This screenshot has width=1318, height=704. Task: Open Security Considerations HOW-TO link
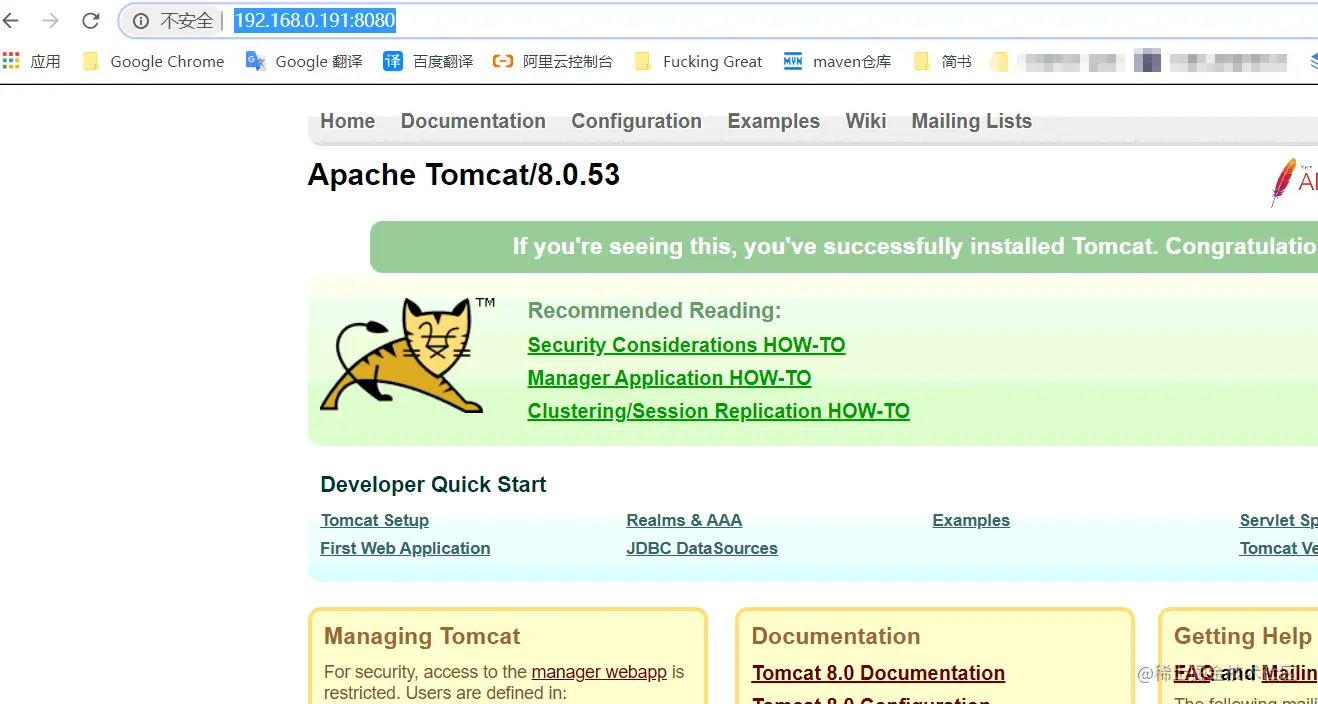686,345
